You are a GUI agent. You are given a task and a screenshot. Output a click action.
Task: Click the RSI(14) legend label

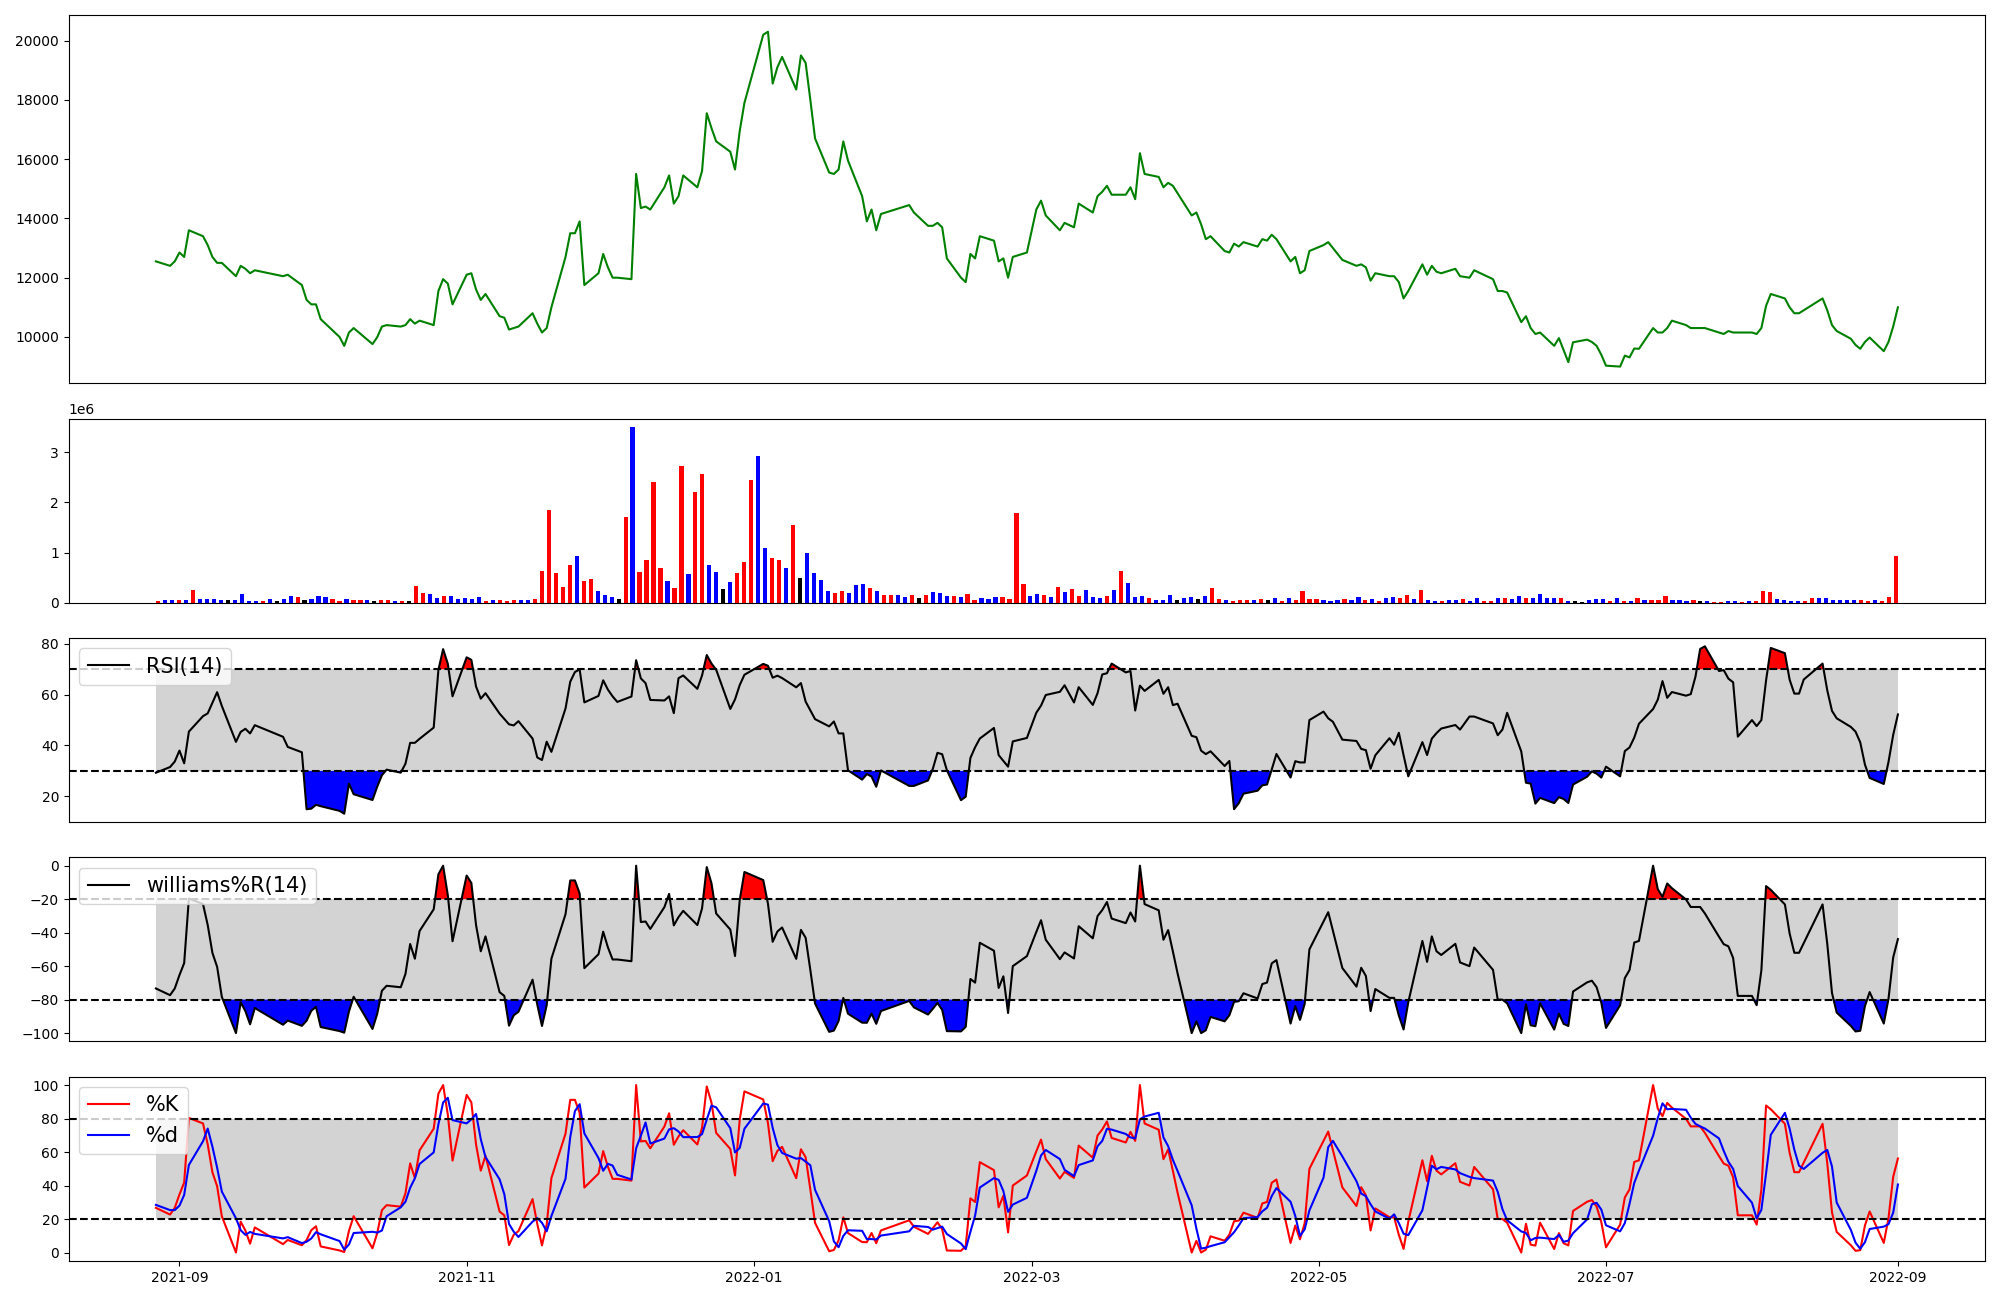tap(183, 666)
